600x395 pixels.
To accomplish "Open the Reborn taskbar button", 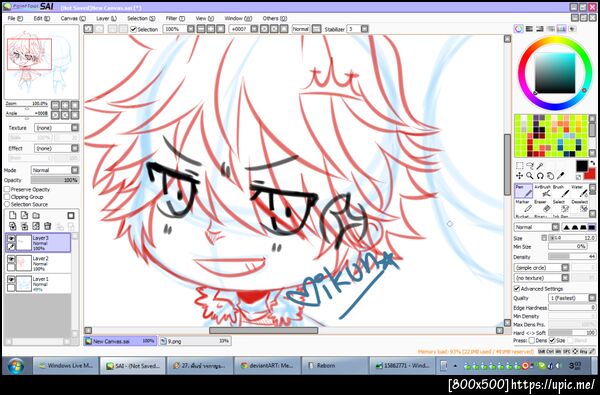I will click(335, 366).
